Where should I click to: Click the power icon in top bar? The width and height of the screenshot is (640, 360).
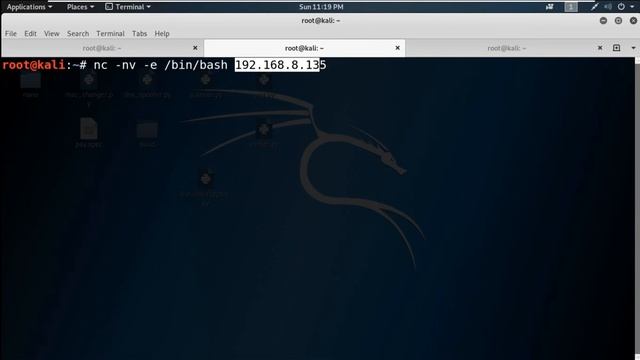pos(621,7)
